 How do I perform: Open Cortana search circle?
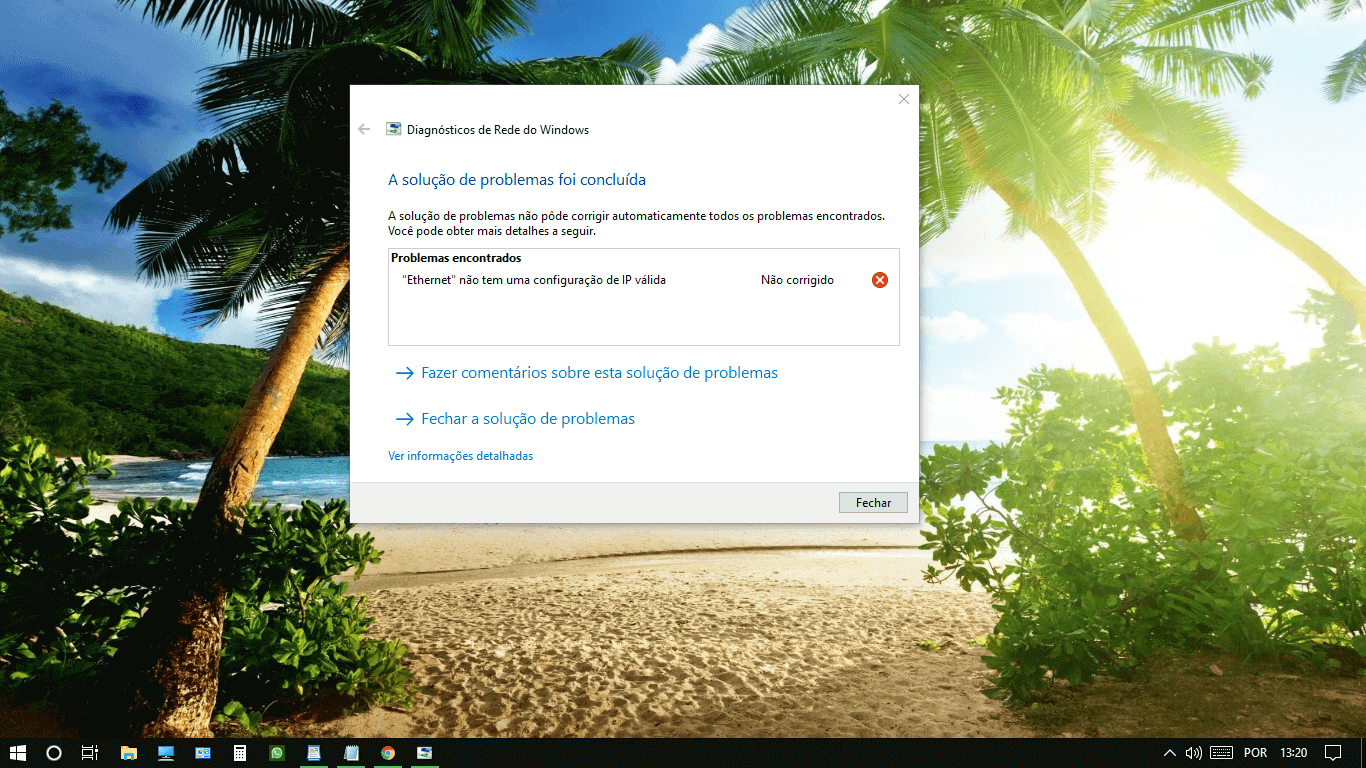coord(54,753)
